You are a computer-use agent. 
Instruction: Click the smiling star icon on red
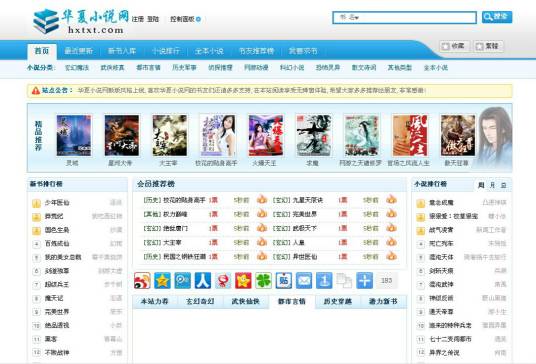click(243, 281)
